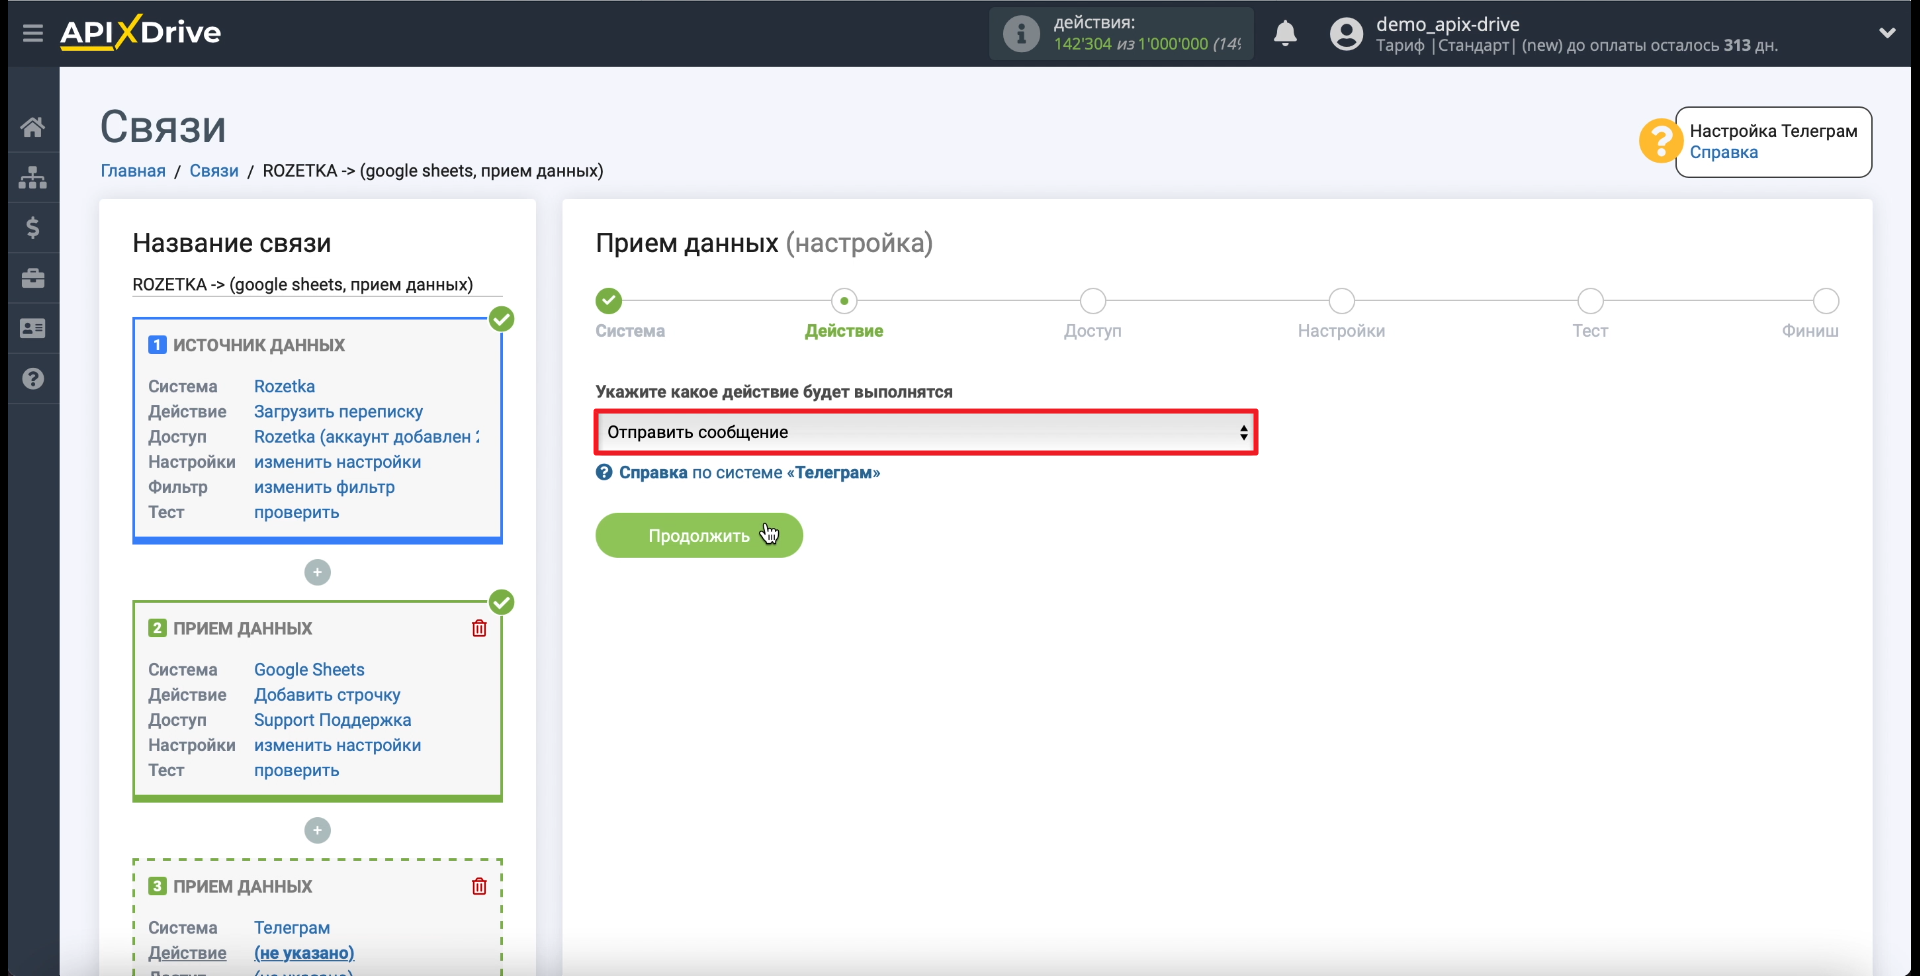Click изменить настройки in Google Sheets block
The height and width of the screenshot is (976, 1920).
click(x=337, y=745)
